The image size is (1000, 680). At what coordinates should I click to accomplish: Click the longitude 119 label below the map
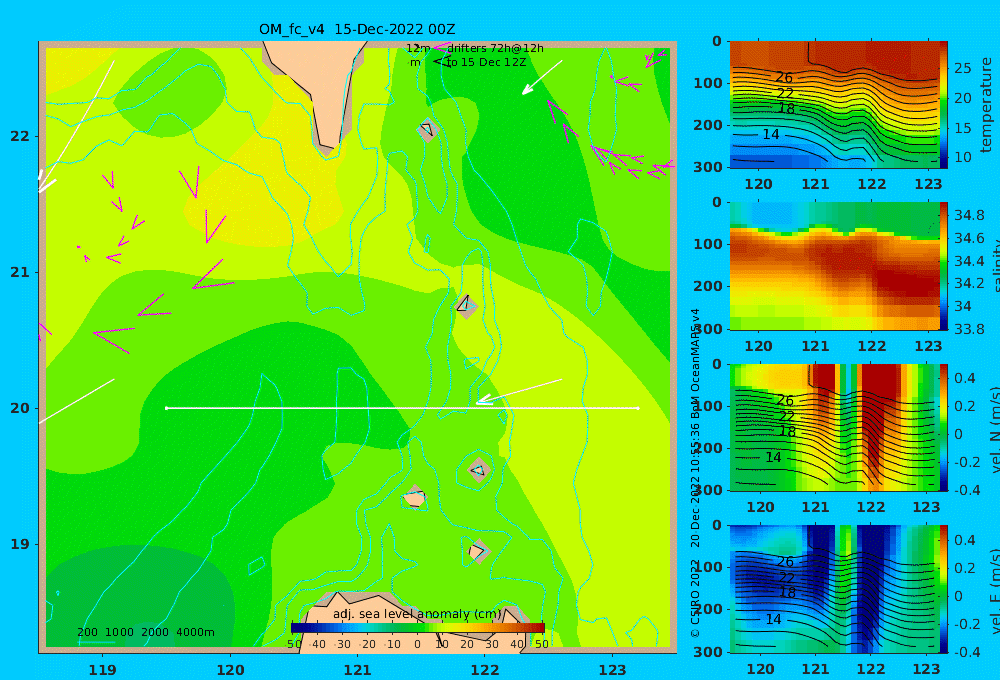pos(102,670)
